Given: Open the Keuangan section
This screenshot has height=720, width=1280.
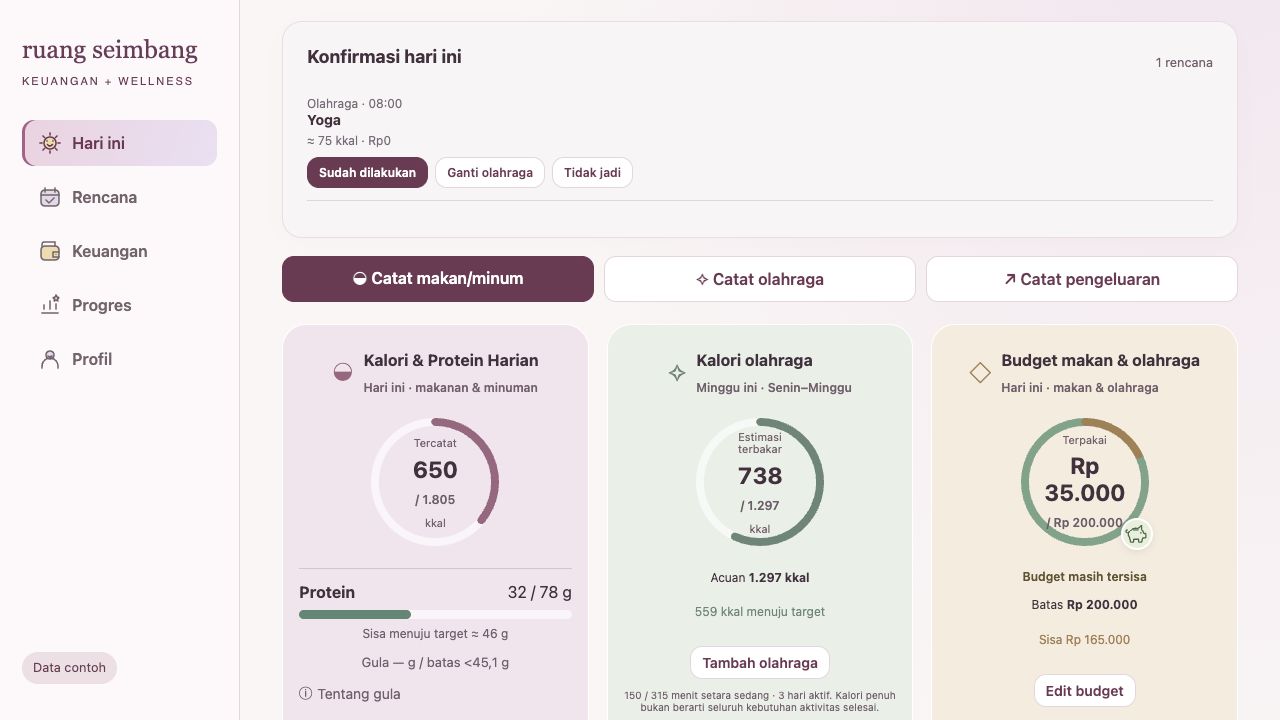Looking at the screenshot, I should [120, 251].
